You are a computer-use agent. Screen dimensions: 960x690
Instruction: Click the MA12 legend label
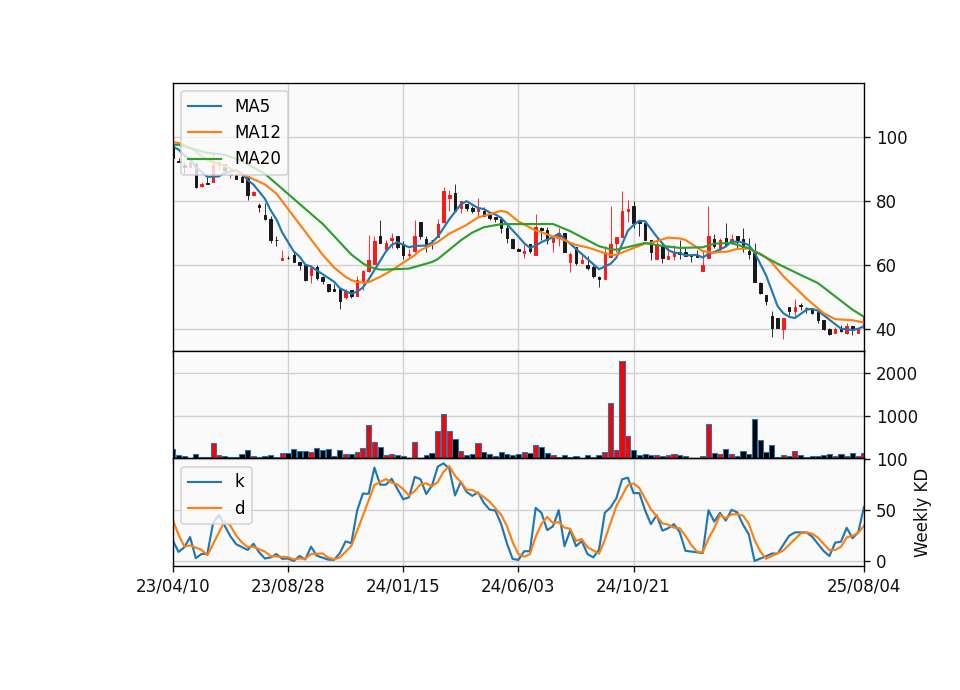coord(258,132)
